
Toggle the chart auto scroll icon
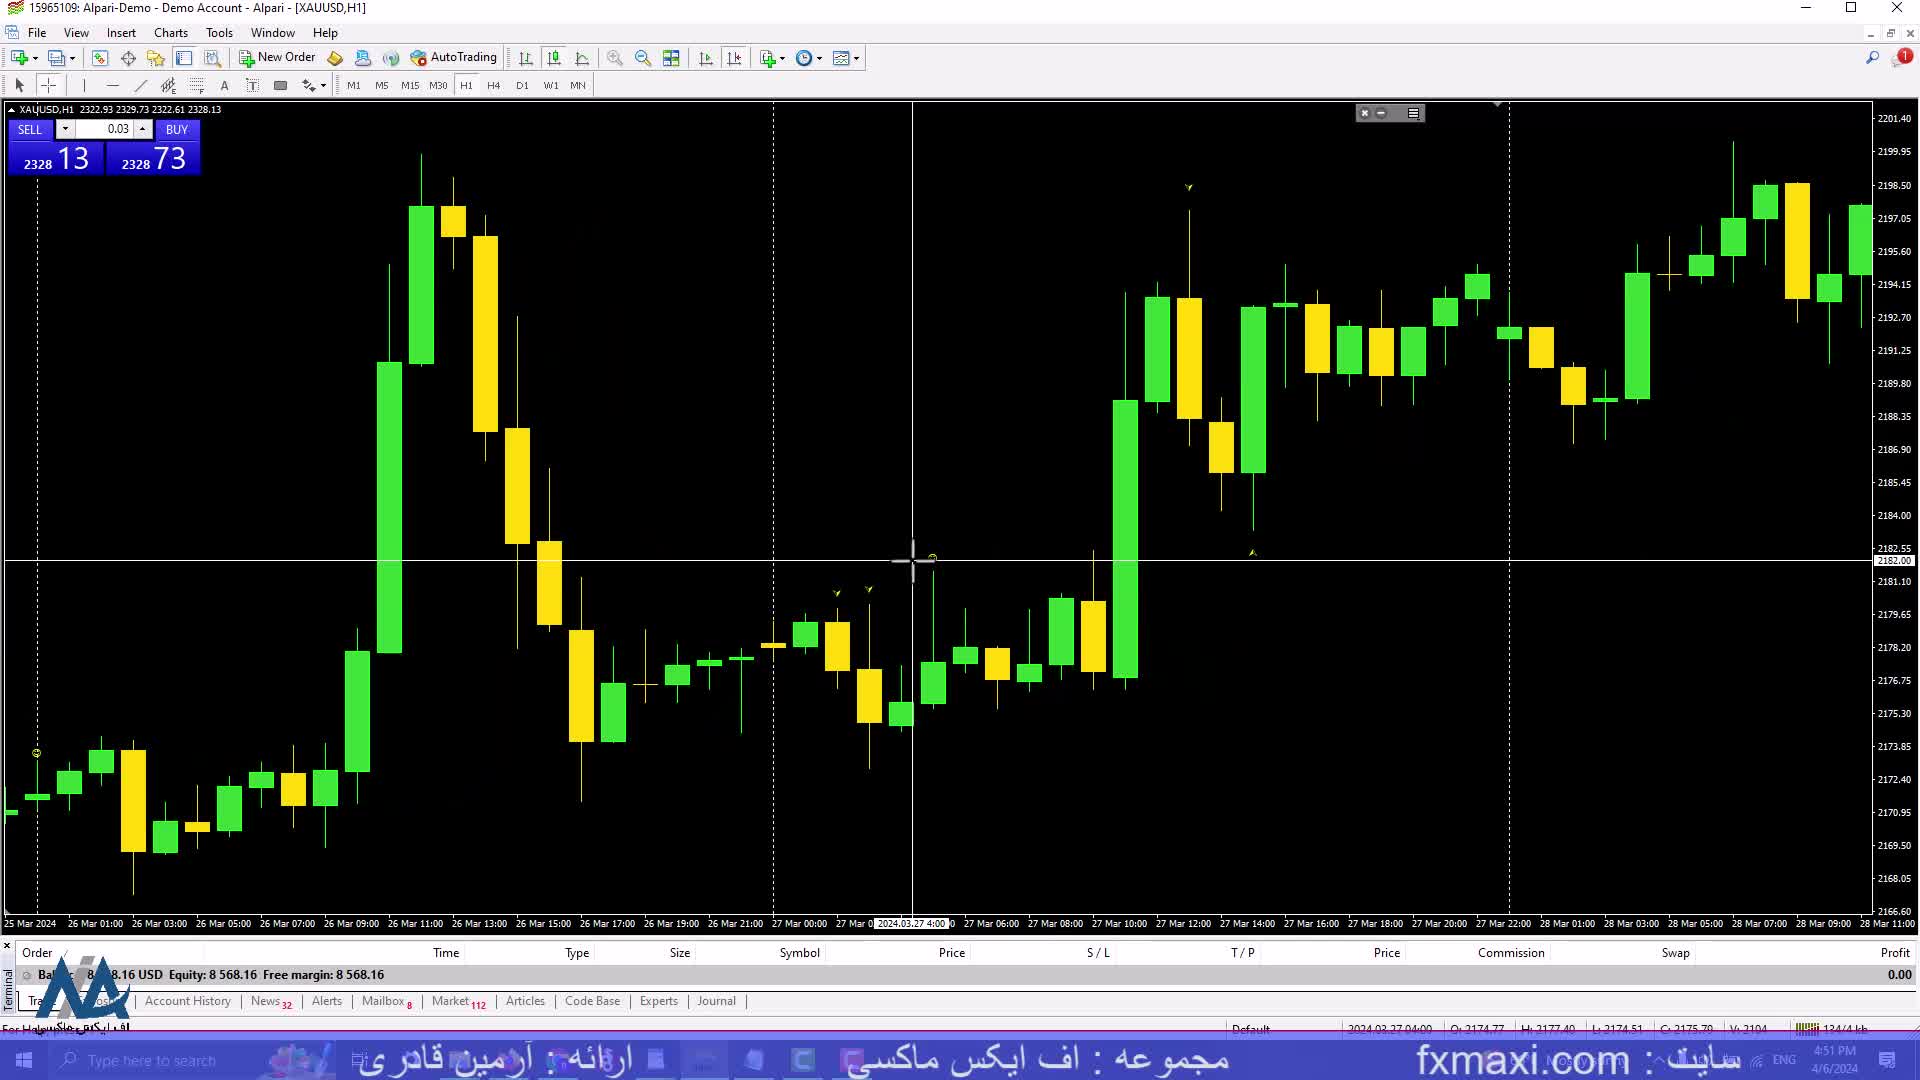[x=706, y=58]
